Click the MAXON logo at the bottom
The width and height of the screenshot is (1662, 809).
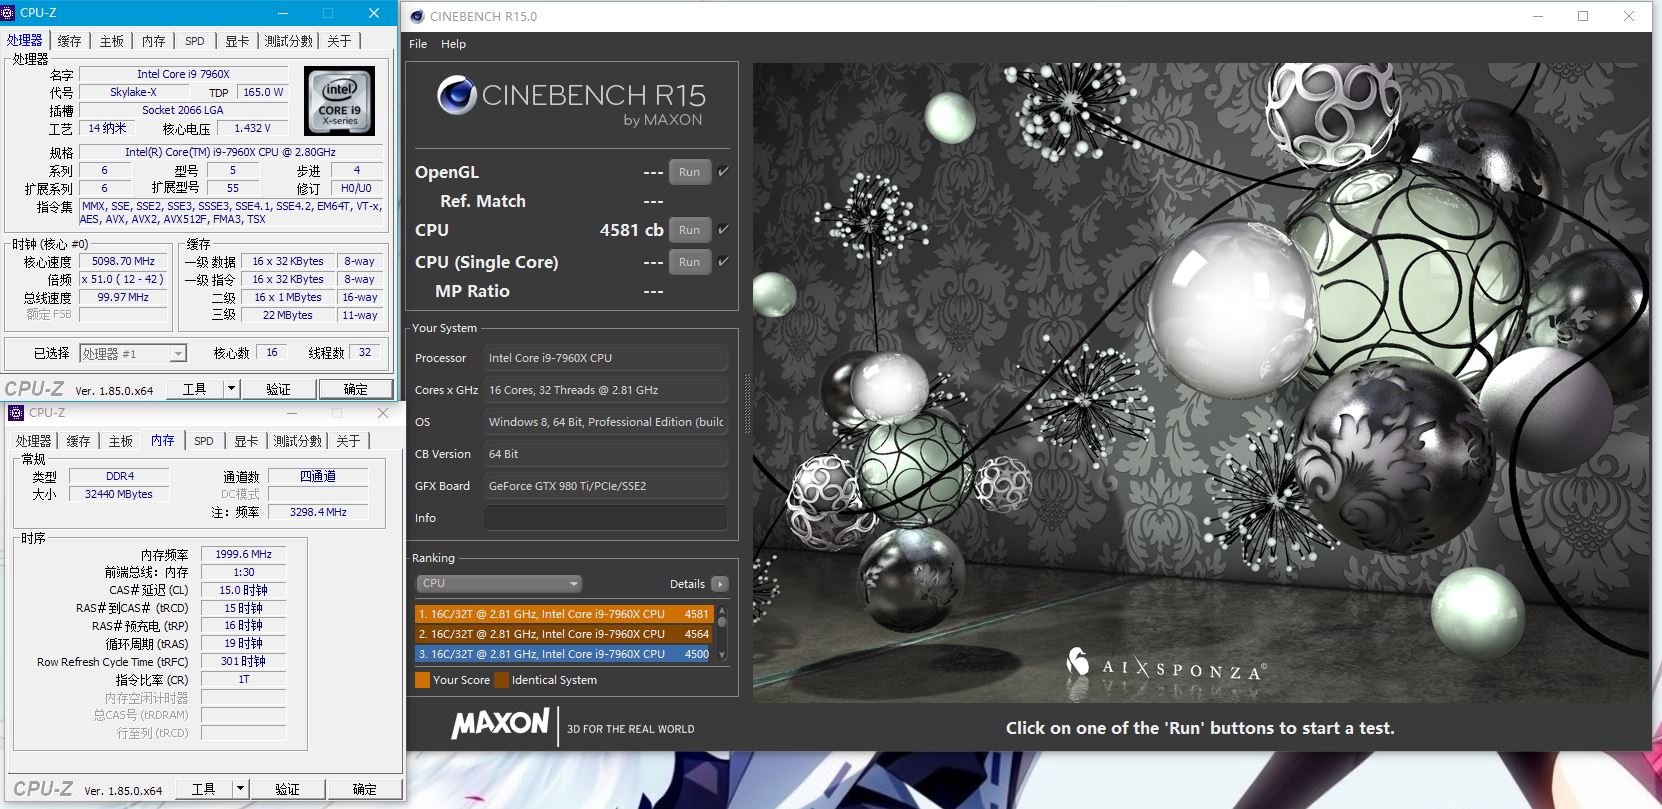(500, 724)
